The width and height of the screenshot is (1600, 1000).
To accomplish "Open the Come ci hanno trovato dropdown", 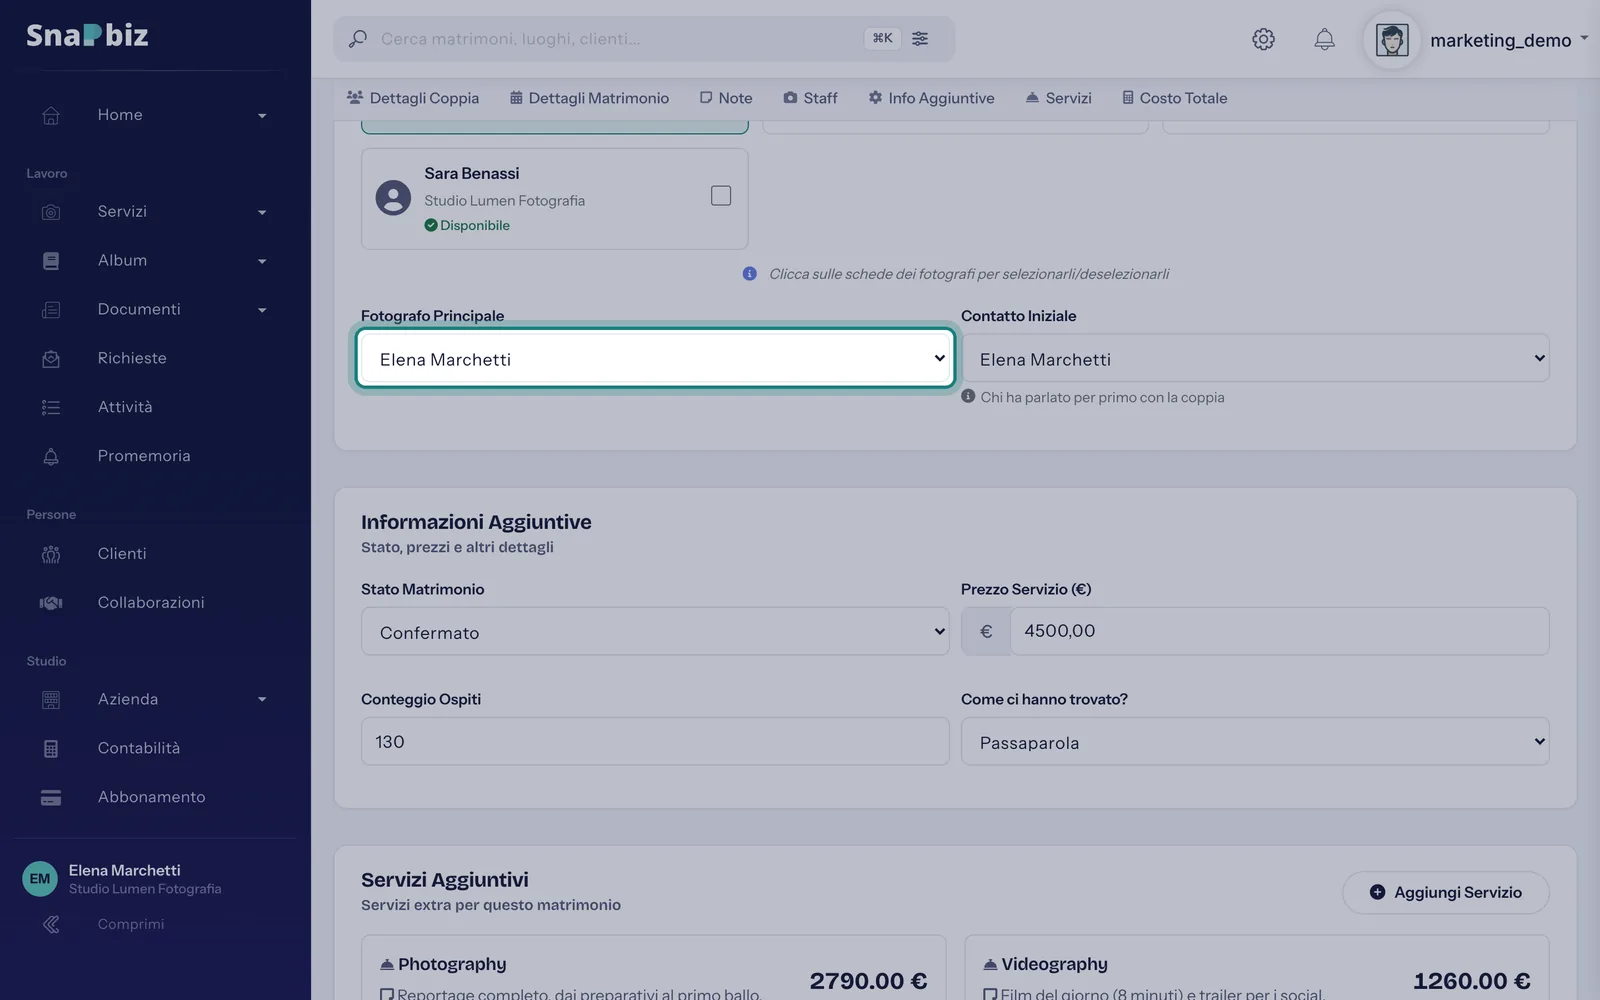I will (1255, 741).
